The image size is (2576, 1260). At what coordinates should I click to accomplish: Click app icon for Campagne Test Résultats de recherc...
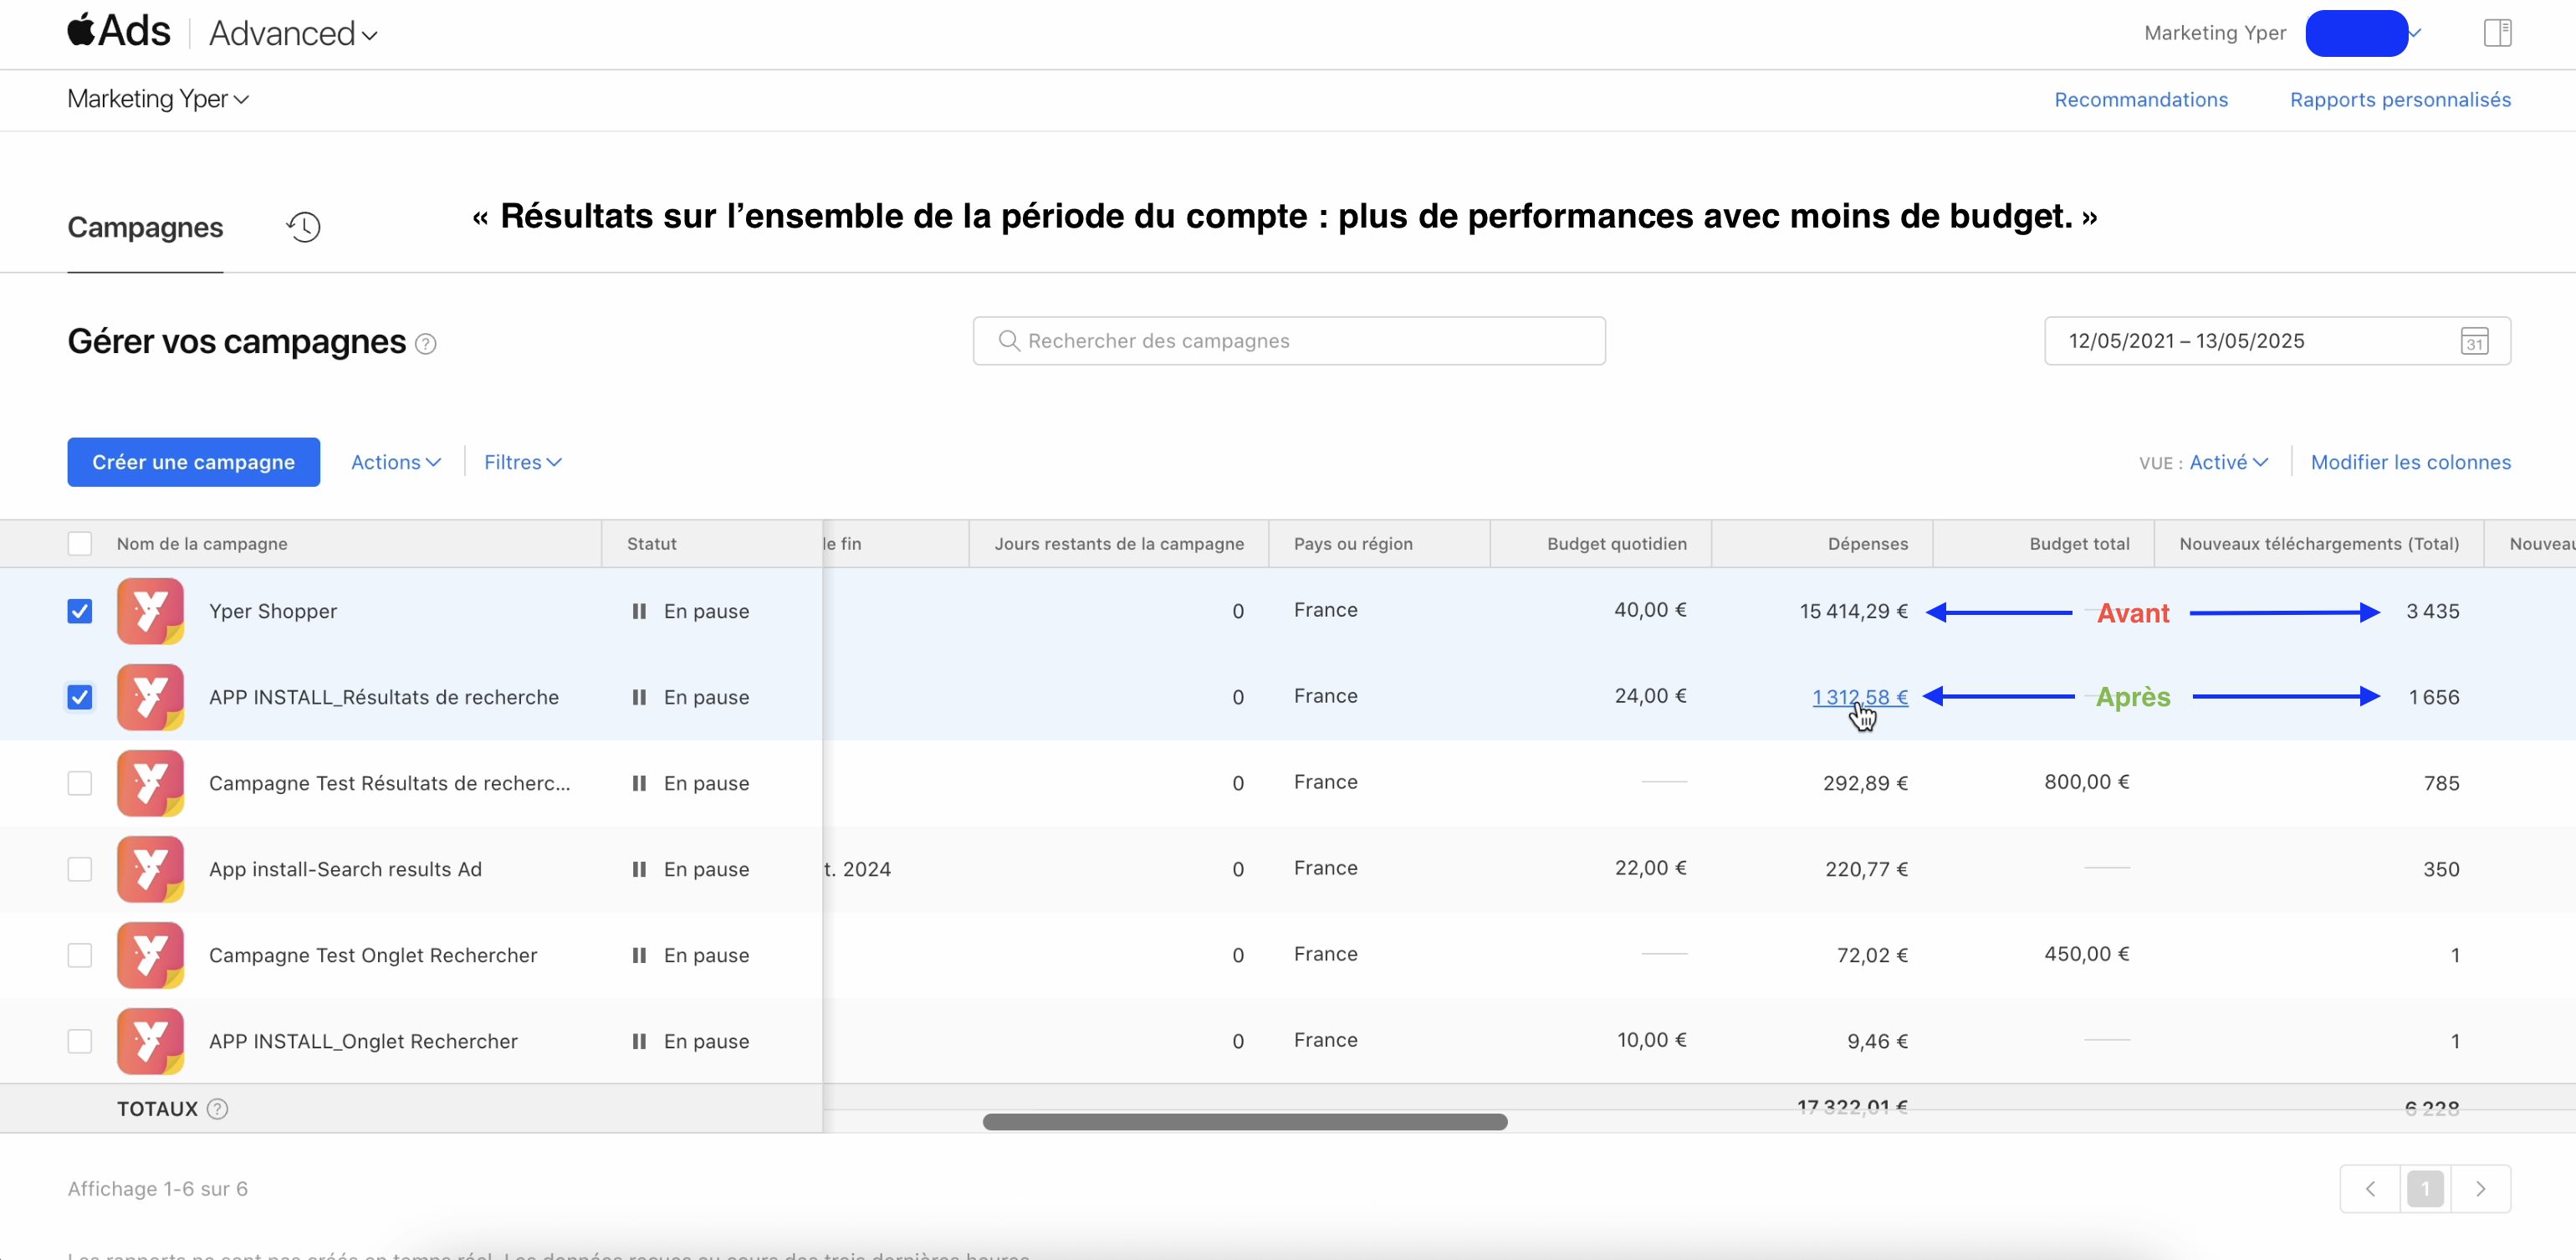[x=150, y=783]
